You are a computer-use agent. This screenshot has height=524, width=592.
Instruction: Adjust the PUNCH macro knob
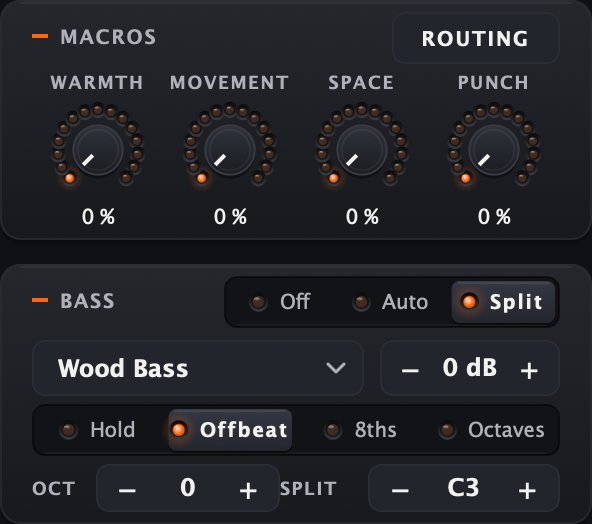coord(494,149)
